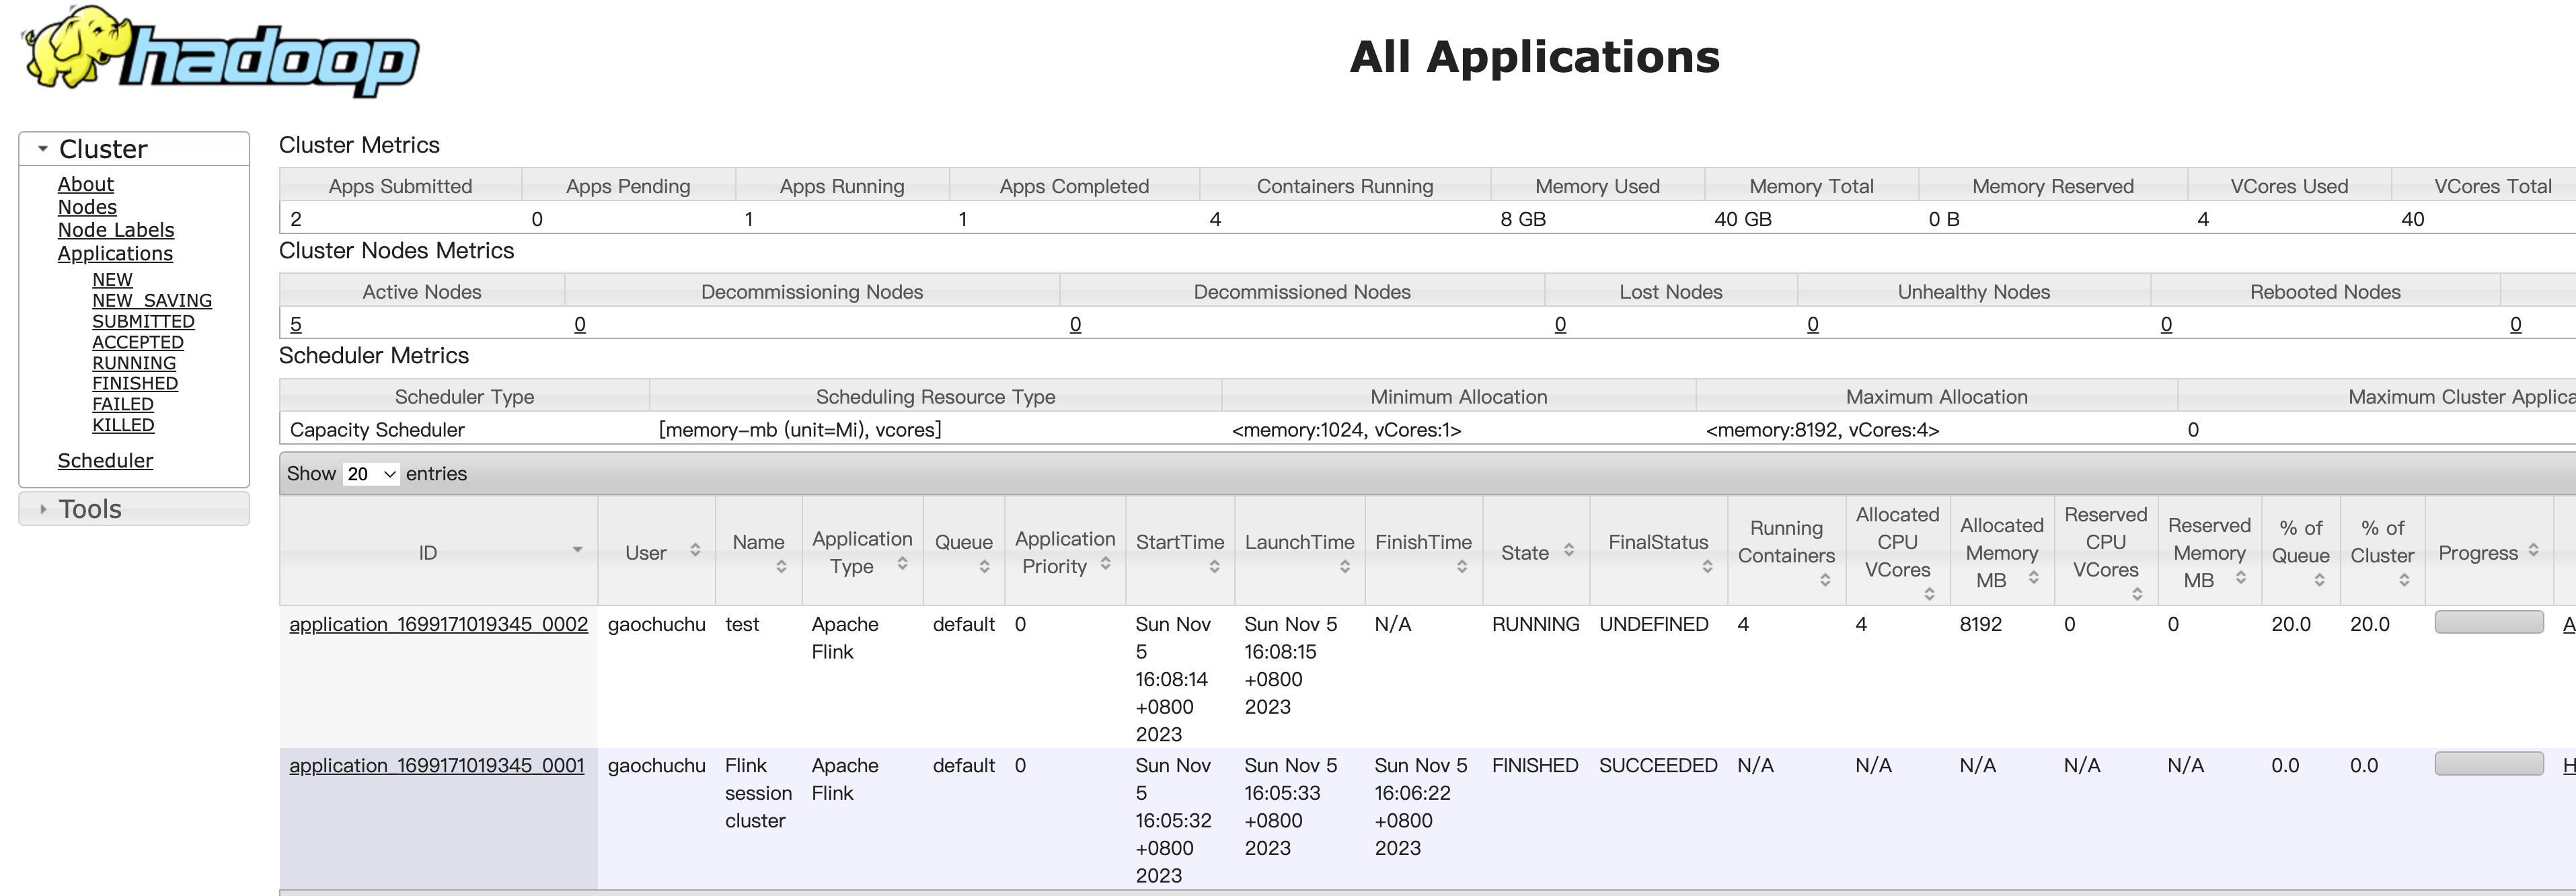Open application_1699171019345_0001 details

tap(436, 766)
